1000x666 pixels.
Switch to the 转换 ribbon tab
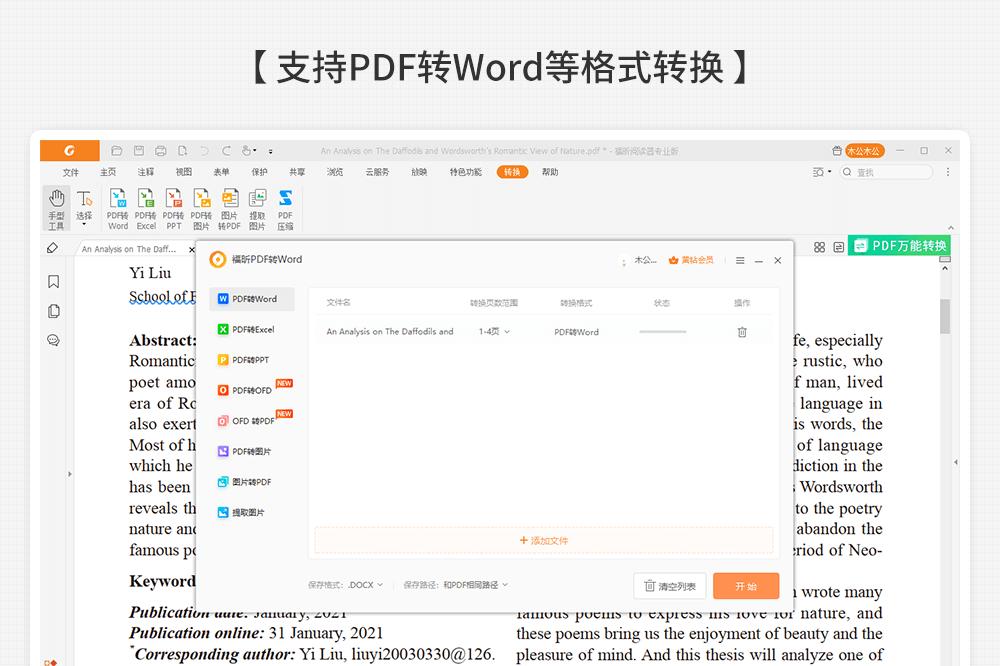click(512, 172)
